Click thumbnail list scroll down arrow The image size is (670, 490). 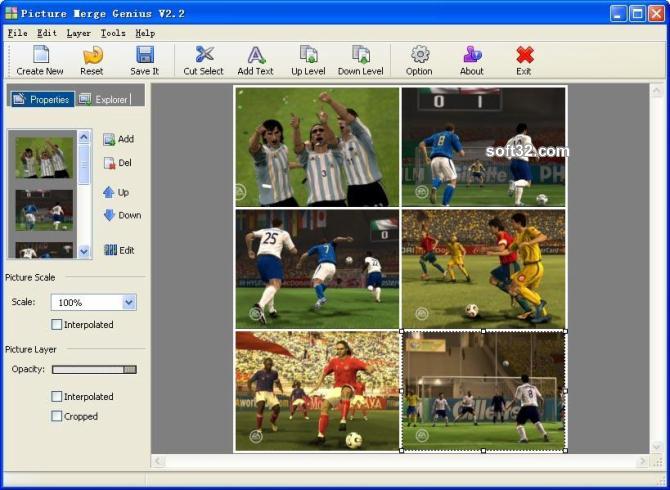84,252
